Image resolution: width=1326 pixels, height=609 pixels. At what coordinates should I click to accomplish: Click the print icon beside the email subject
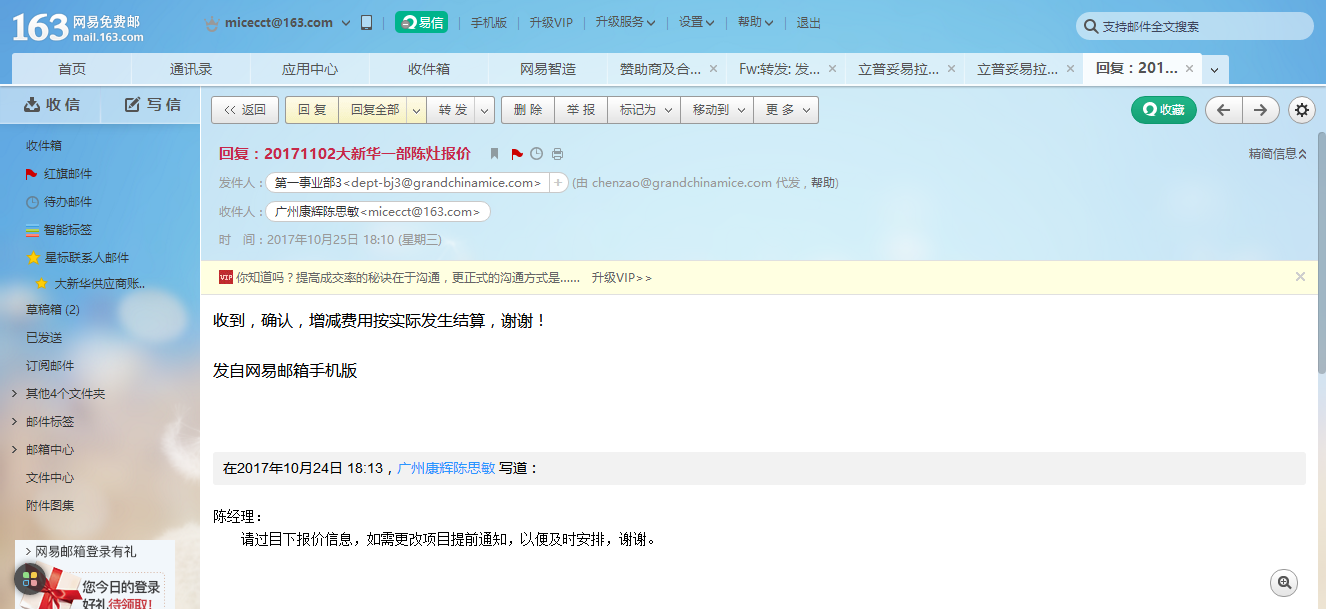[557, 154]
